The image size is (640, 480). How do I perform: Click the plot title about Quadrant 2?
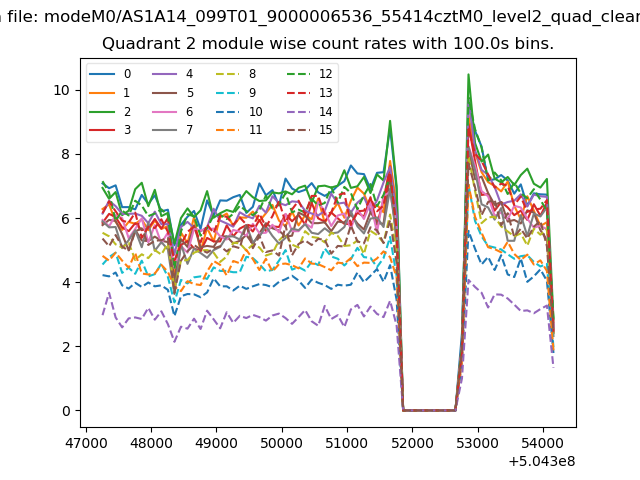328,45
